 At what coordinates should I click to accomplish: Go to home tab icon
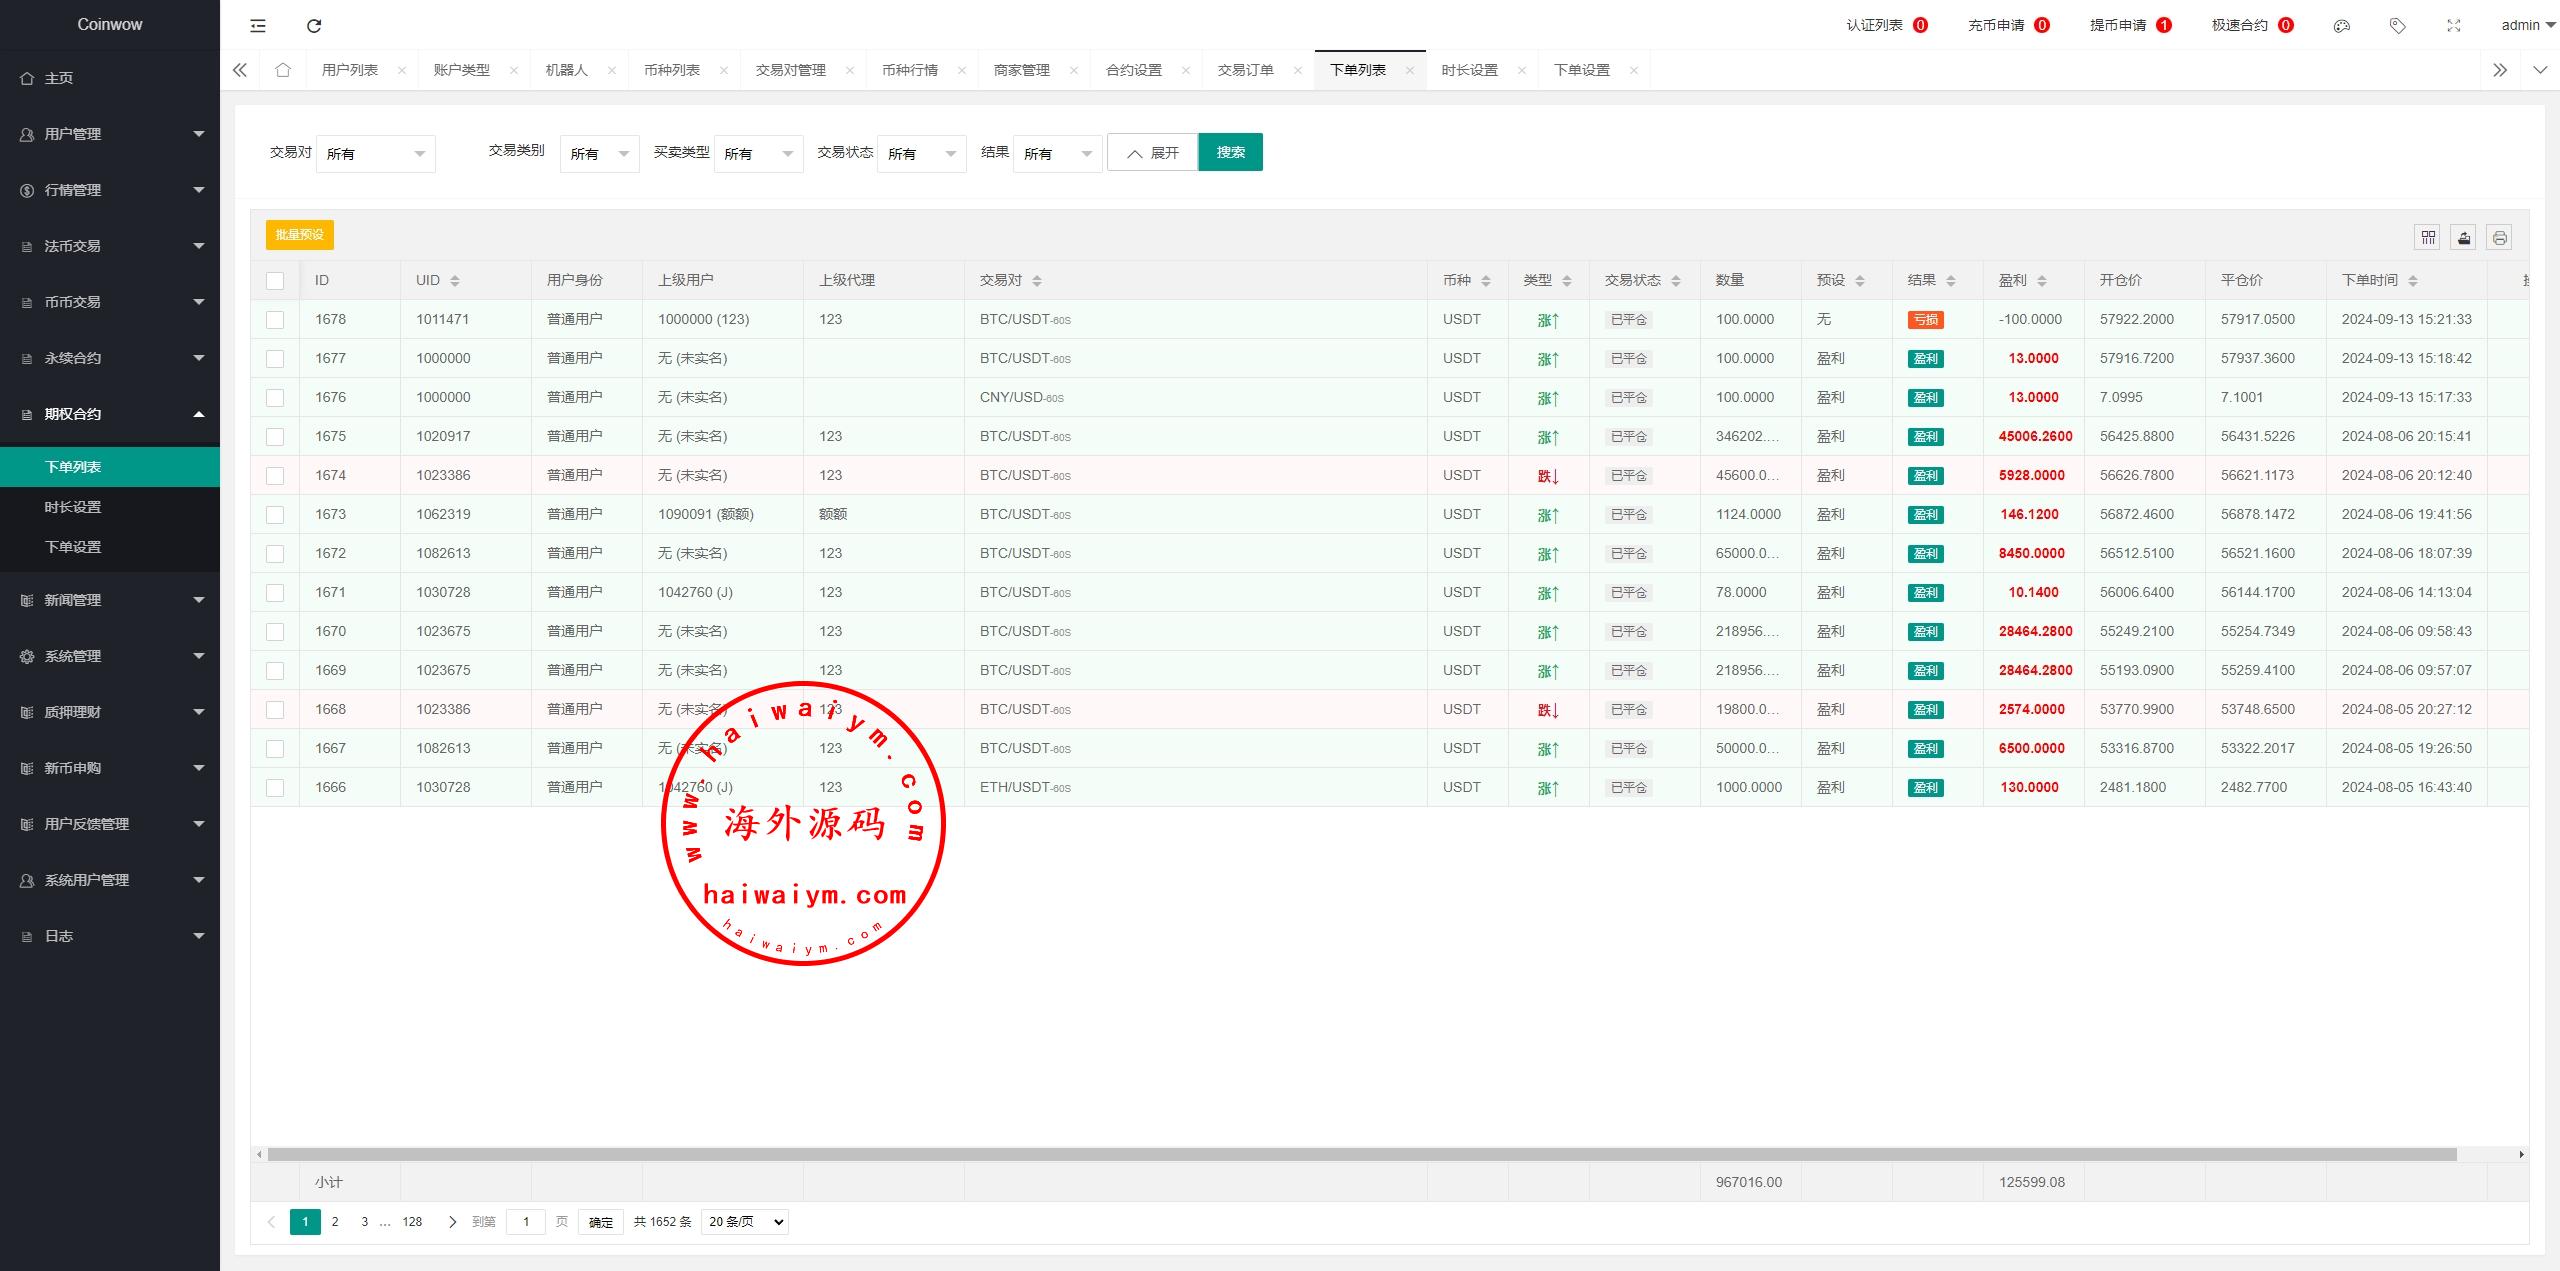click(x=283, y=70)
